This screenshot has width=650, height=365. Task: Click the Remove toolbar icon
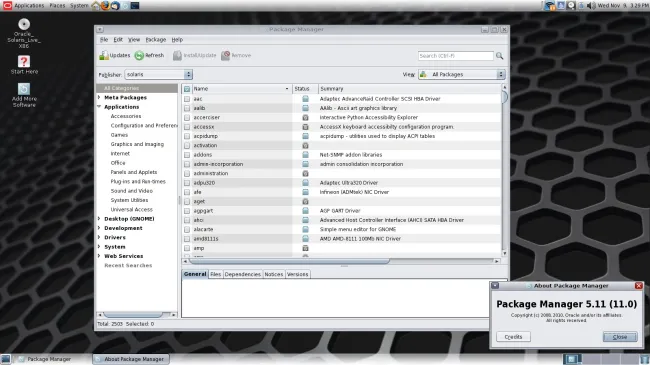pyautogui.click(x=226, y=55)
